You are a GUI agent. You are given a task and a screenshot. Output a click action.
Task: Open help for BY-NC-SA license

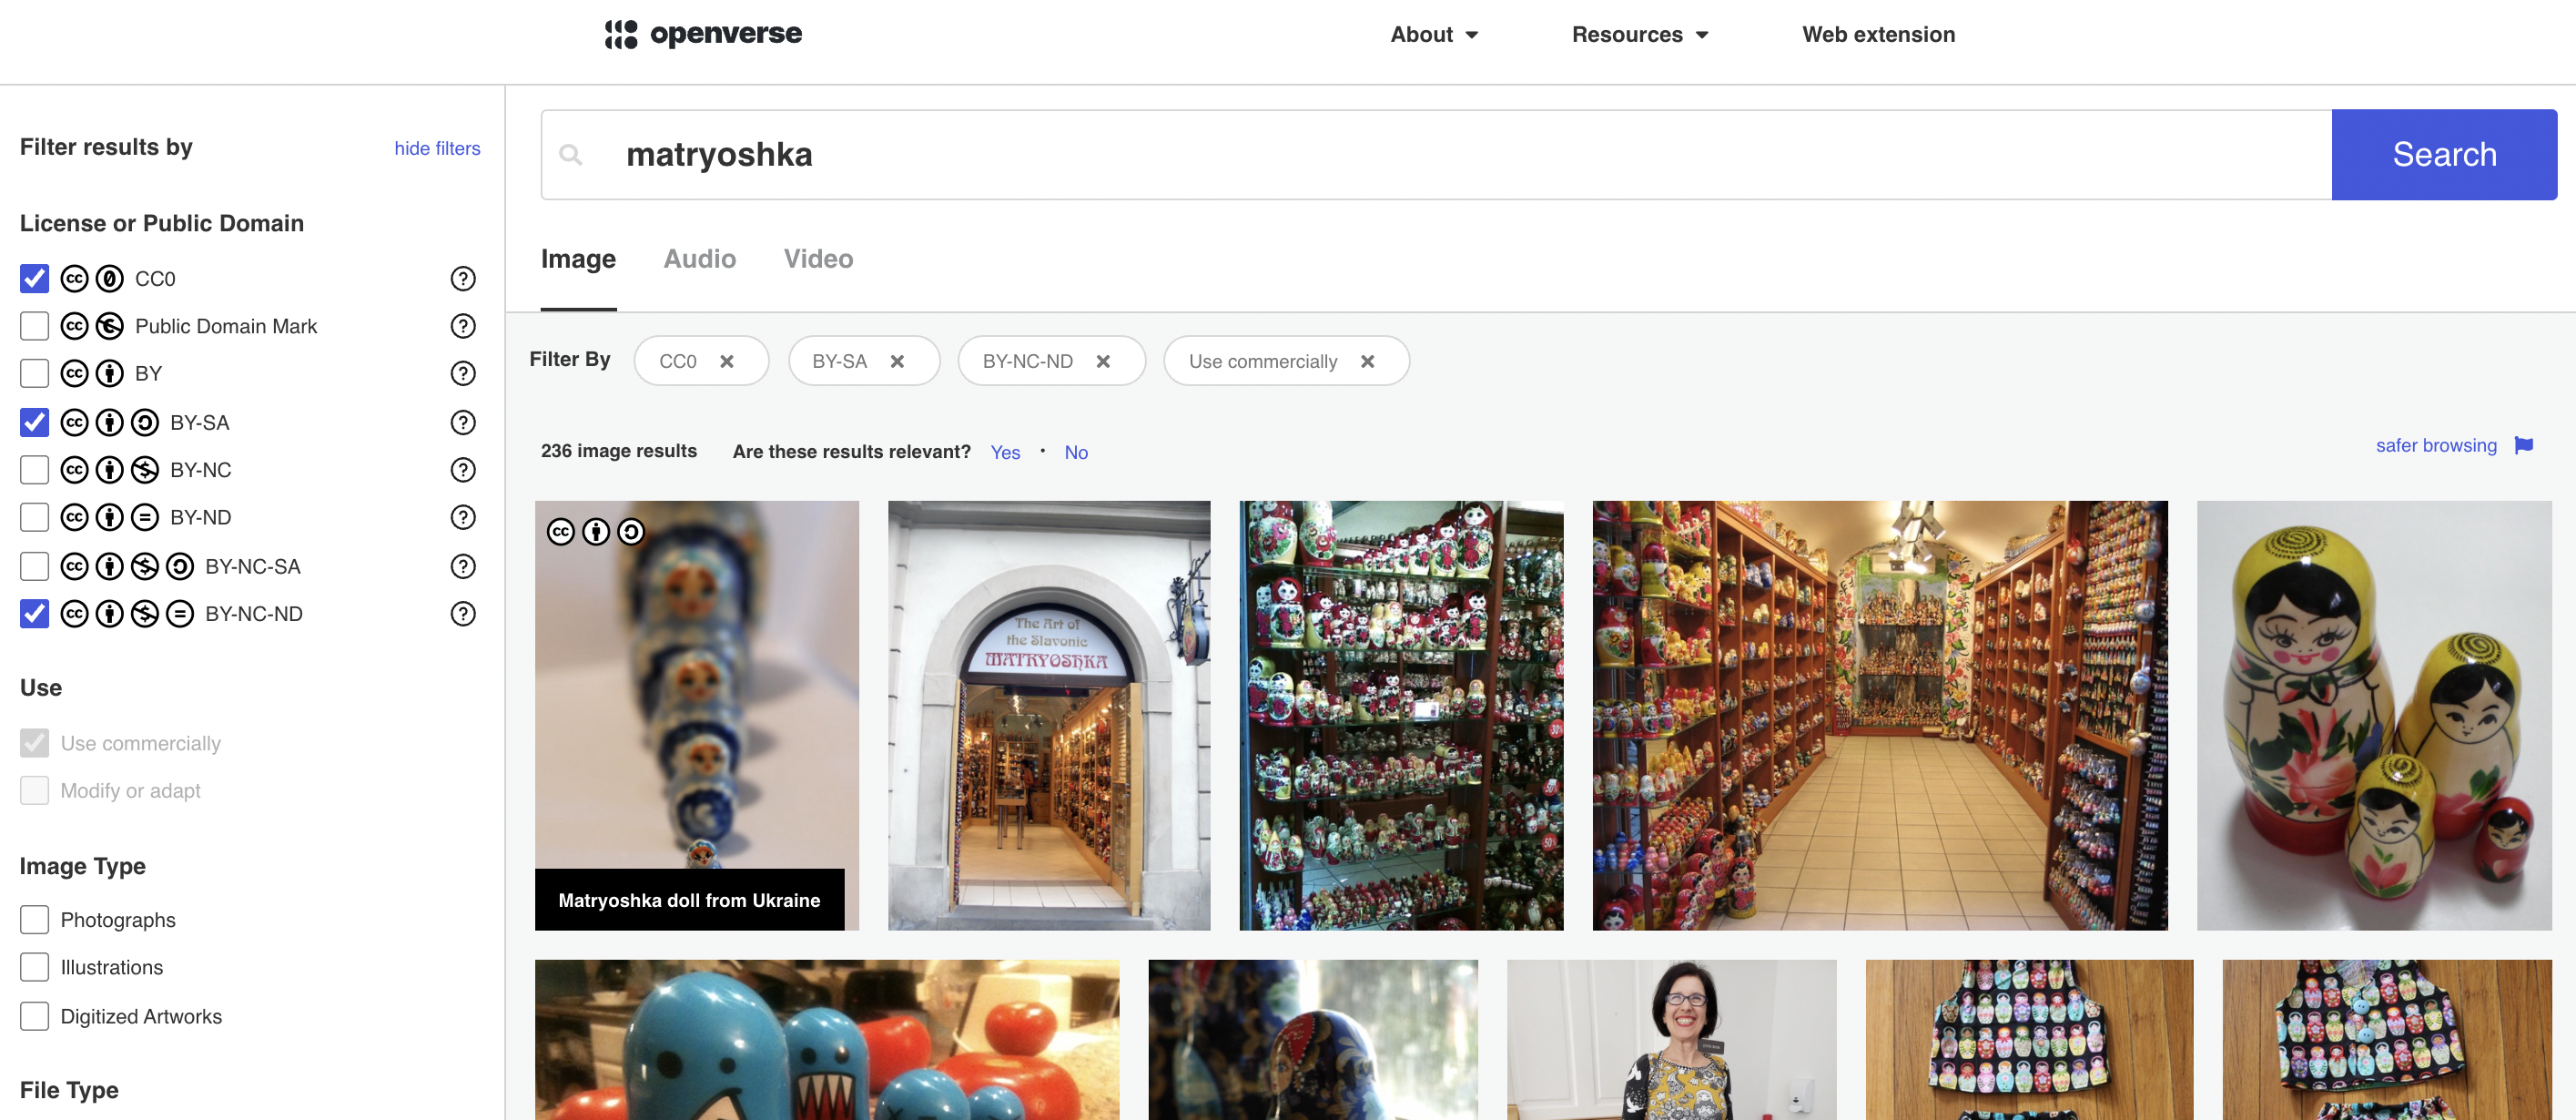tap(462, 566)
